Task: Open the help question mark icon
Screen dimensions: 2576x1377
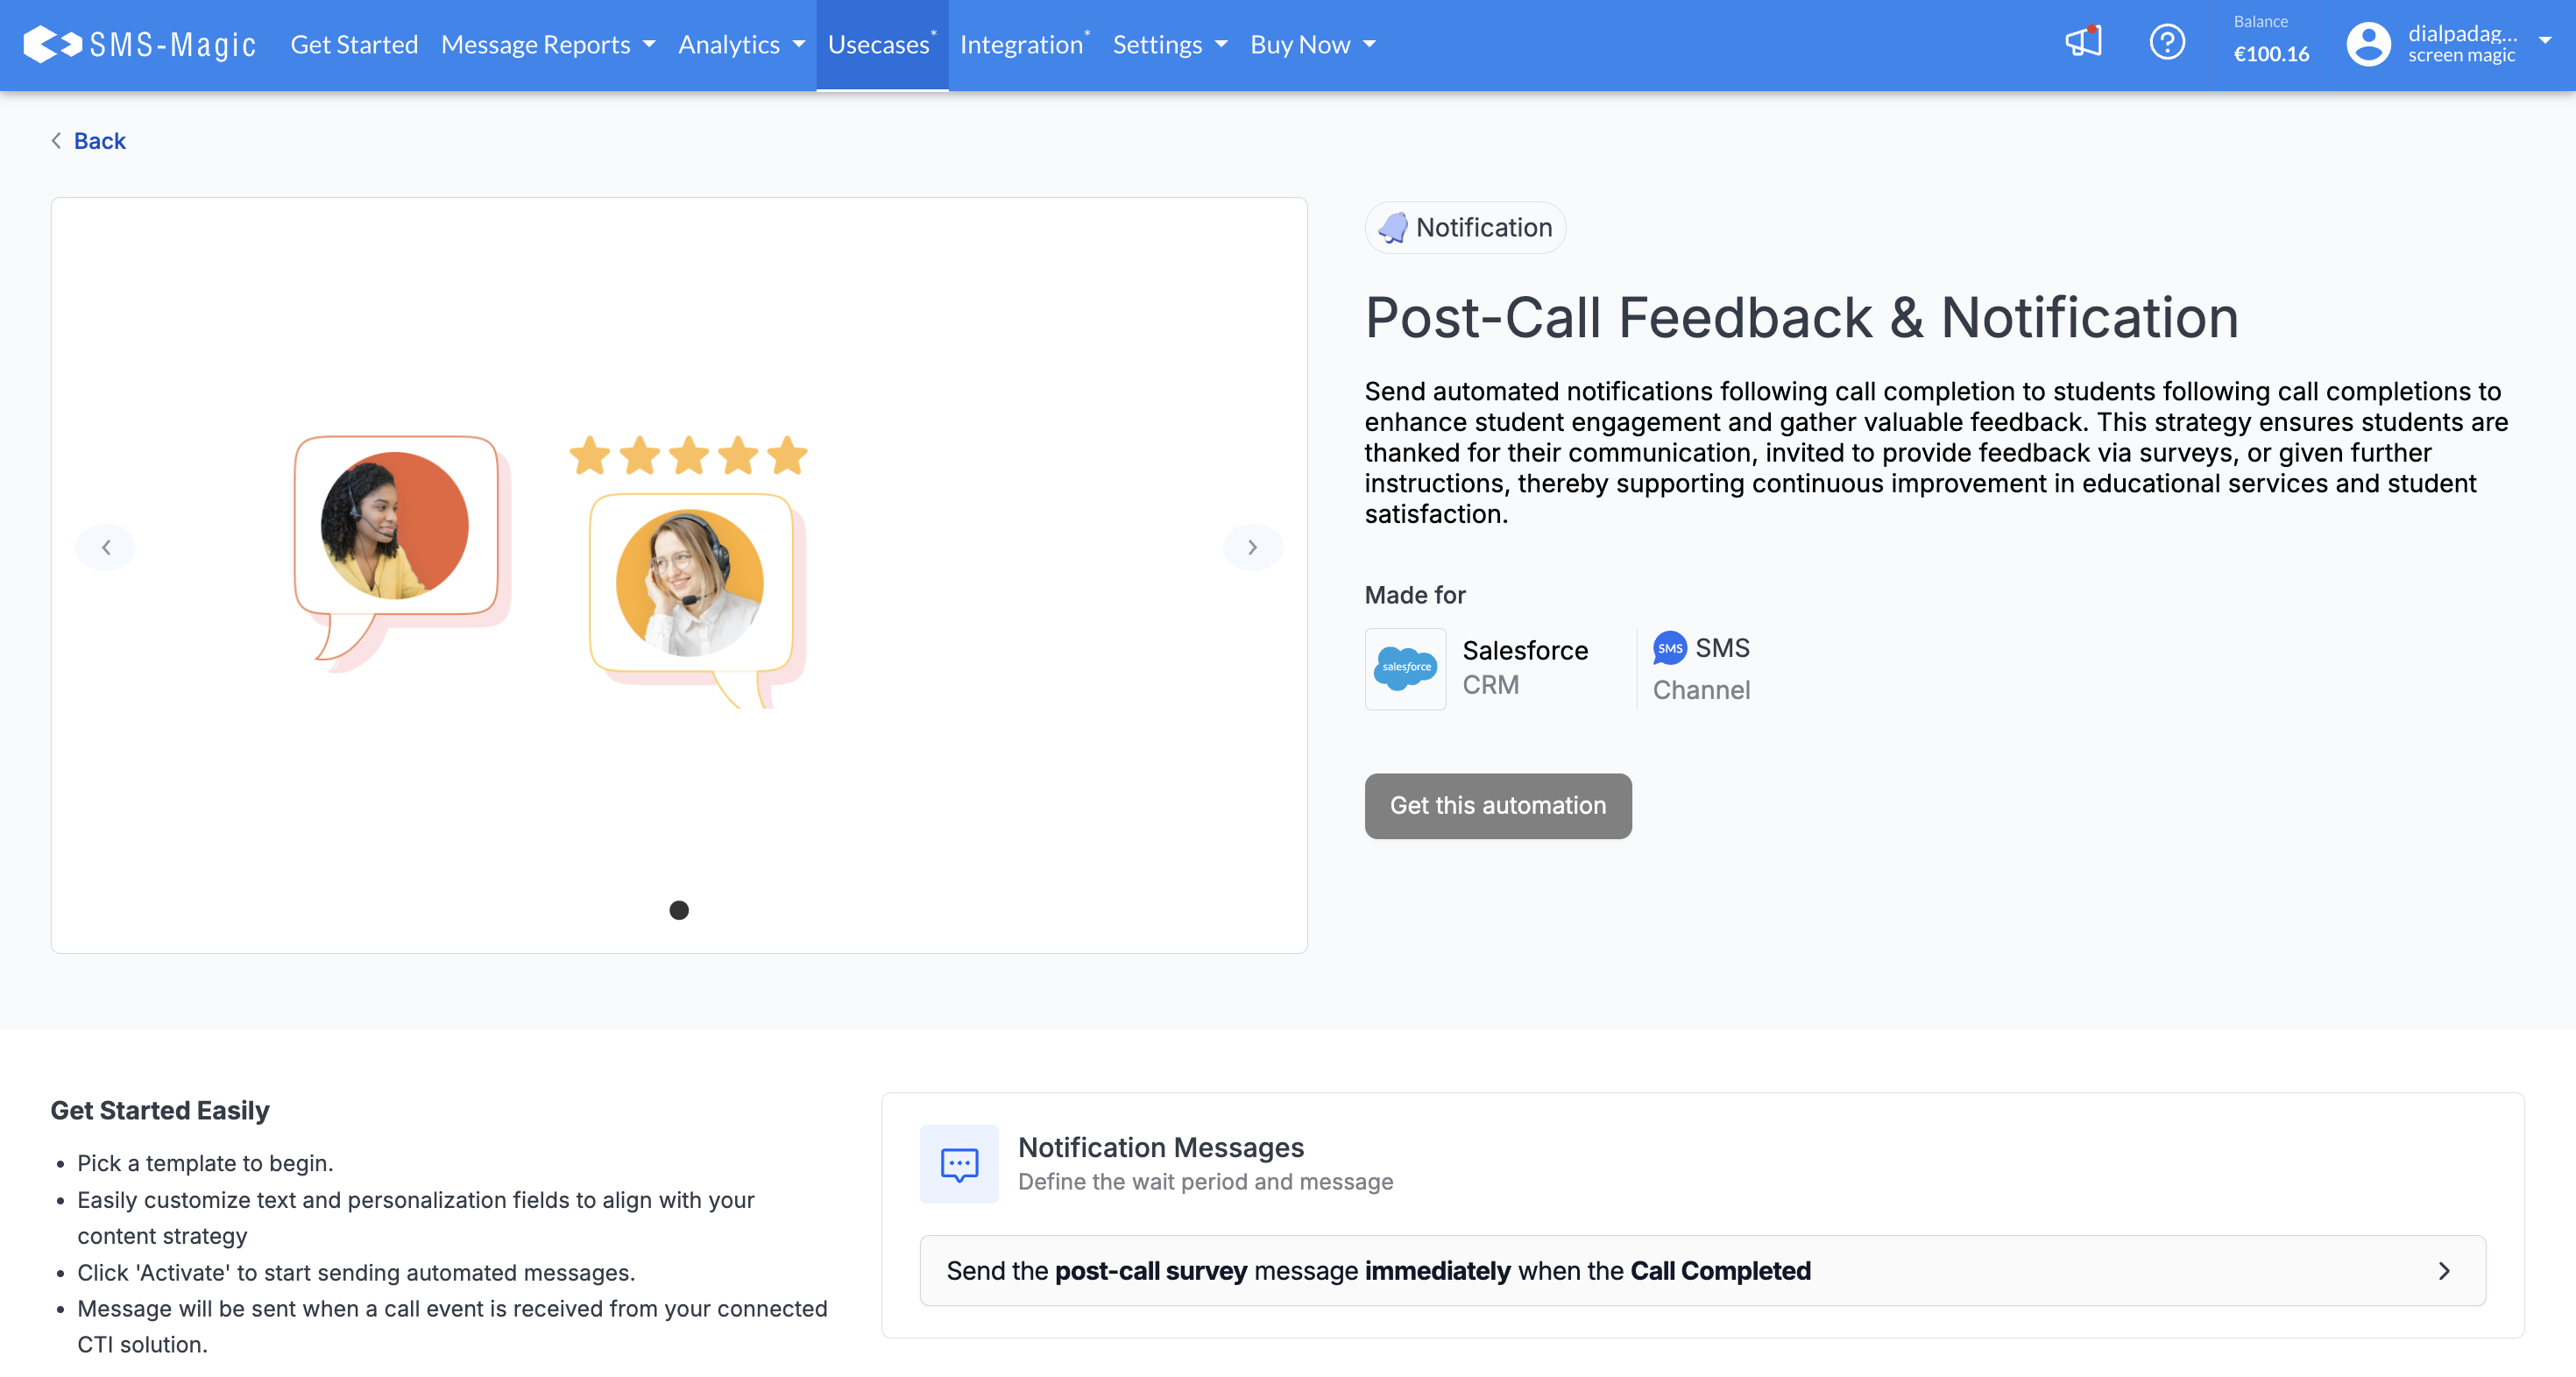Action: (x=2166, y=43)
